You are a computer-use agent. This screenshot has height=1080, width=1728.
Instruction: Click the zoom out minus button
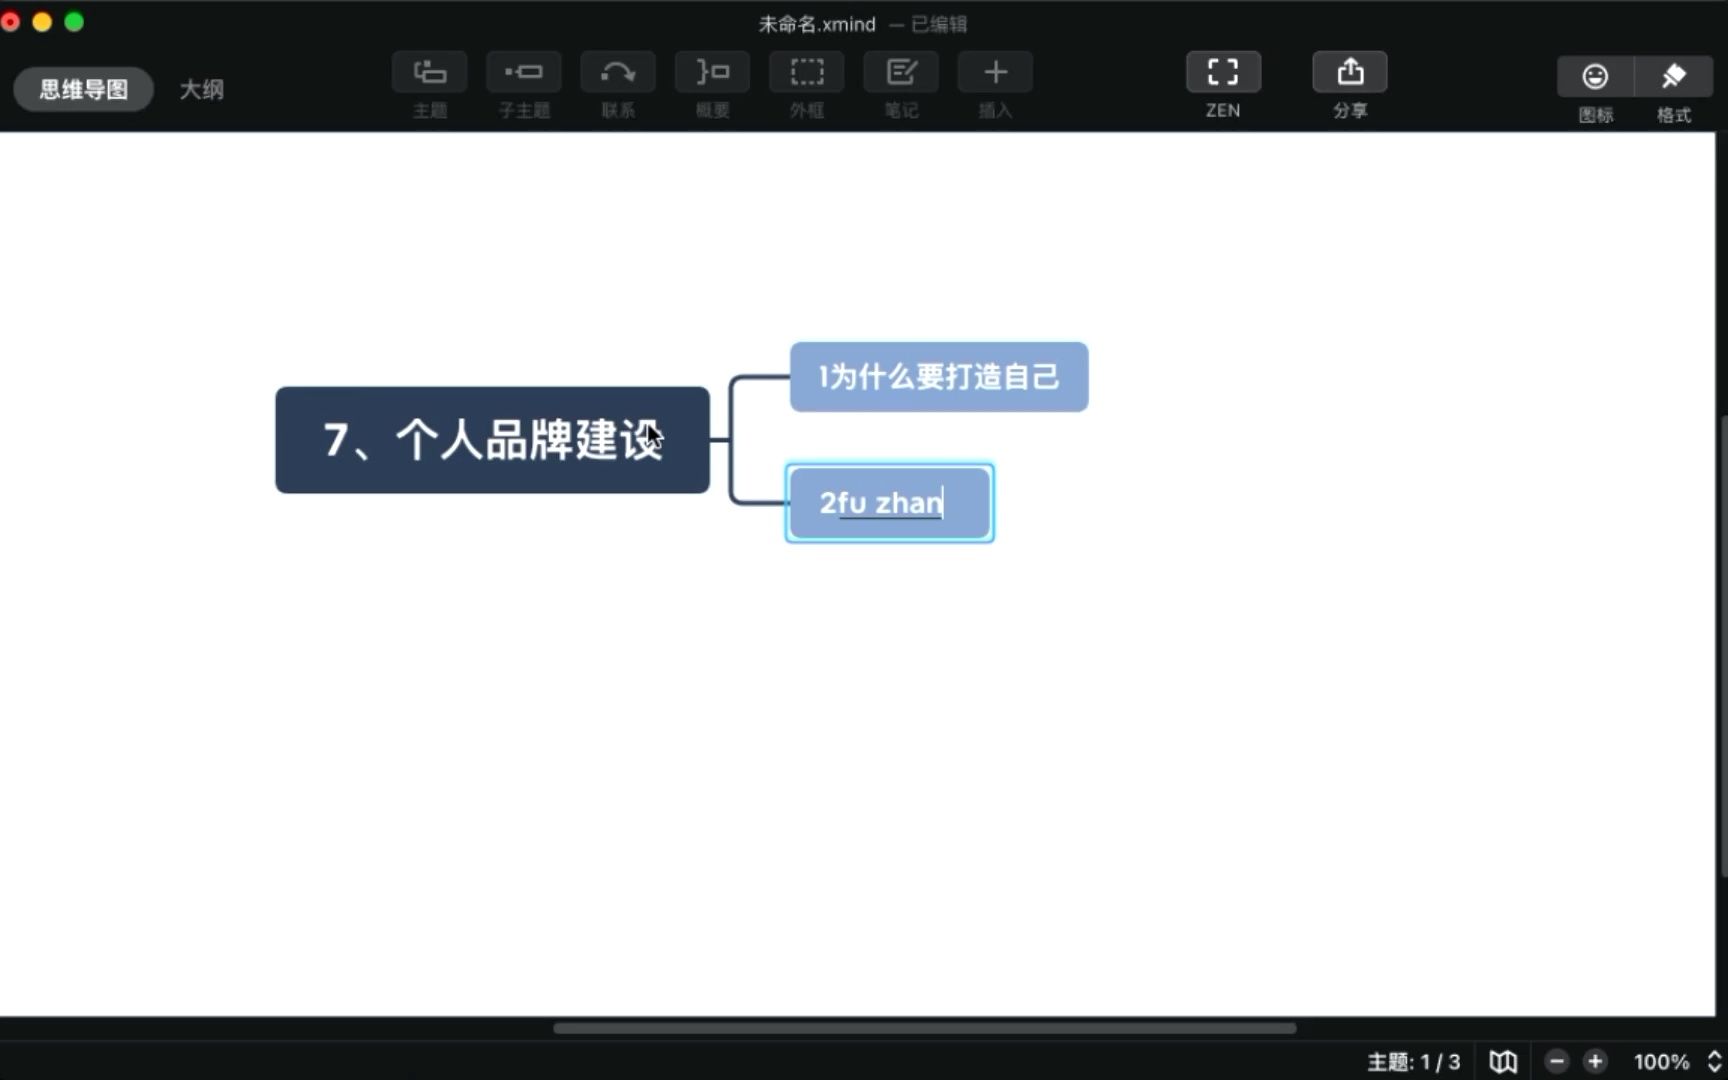pyautogui.click(x=1557, y=1061)
